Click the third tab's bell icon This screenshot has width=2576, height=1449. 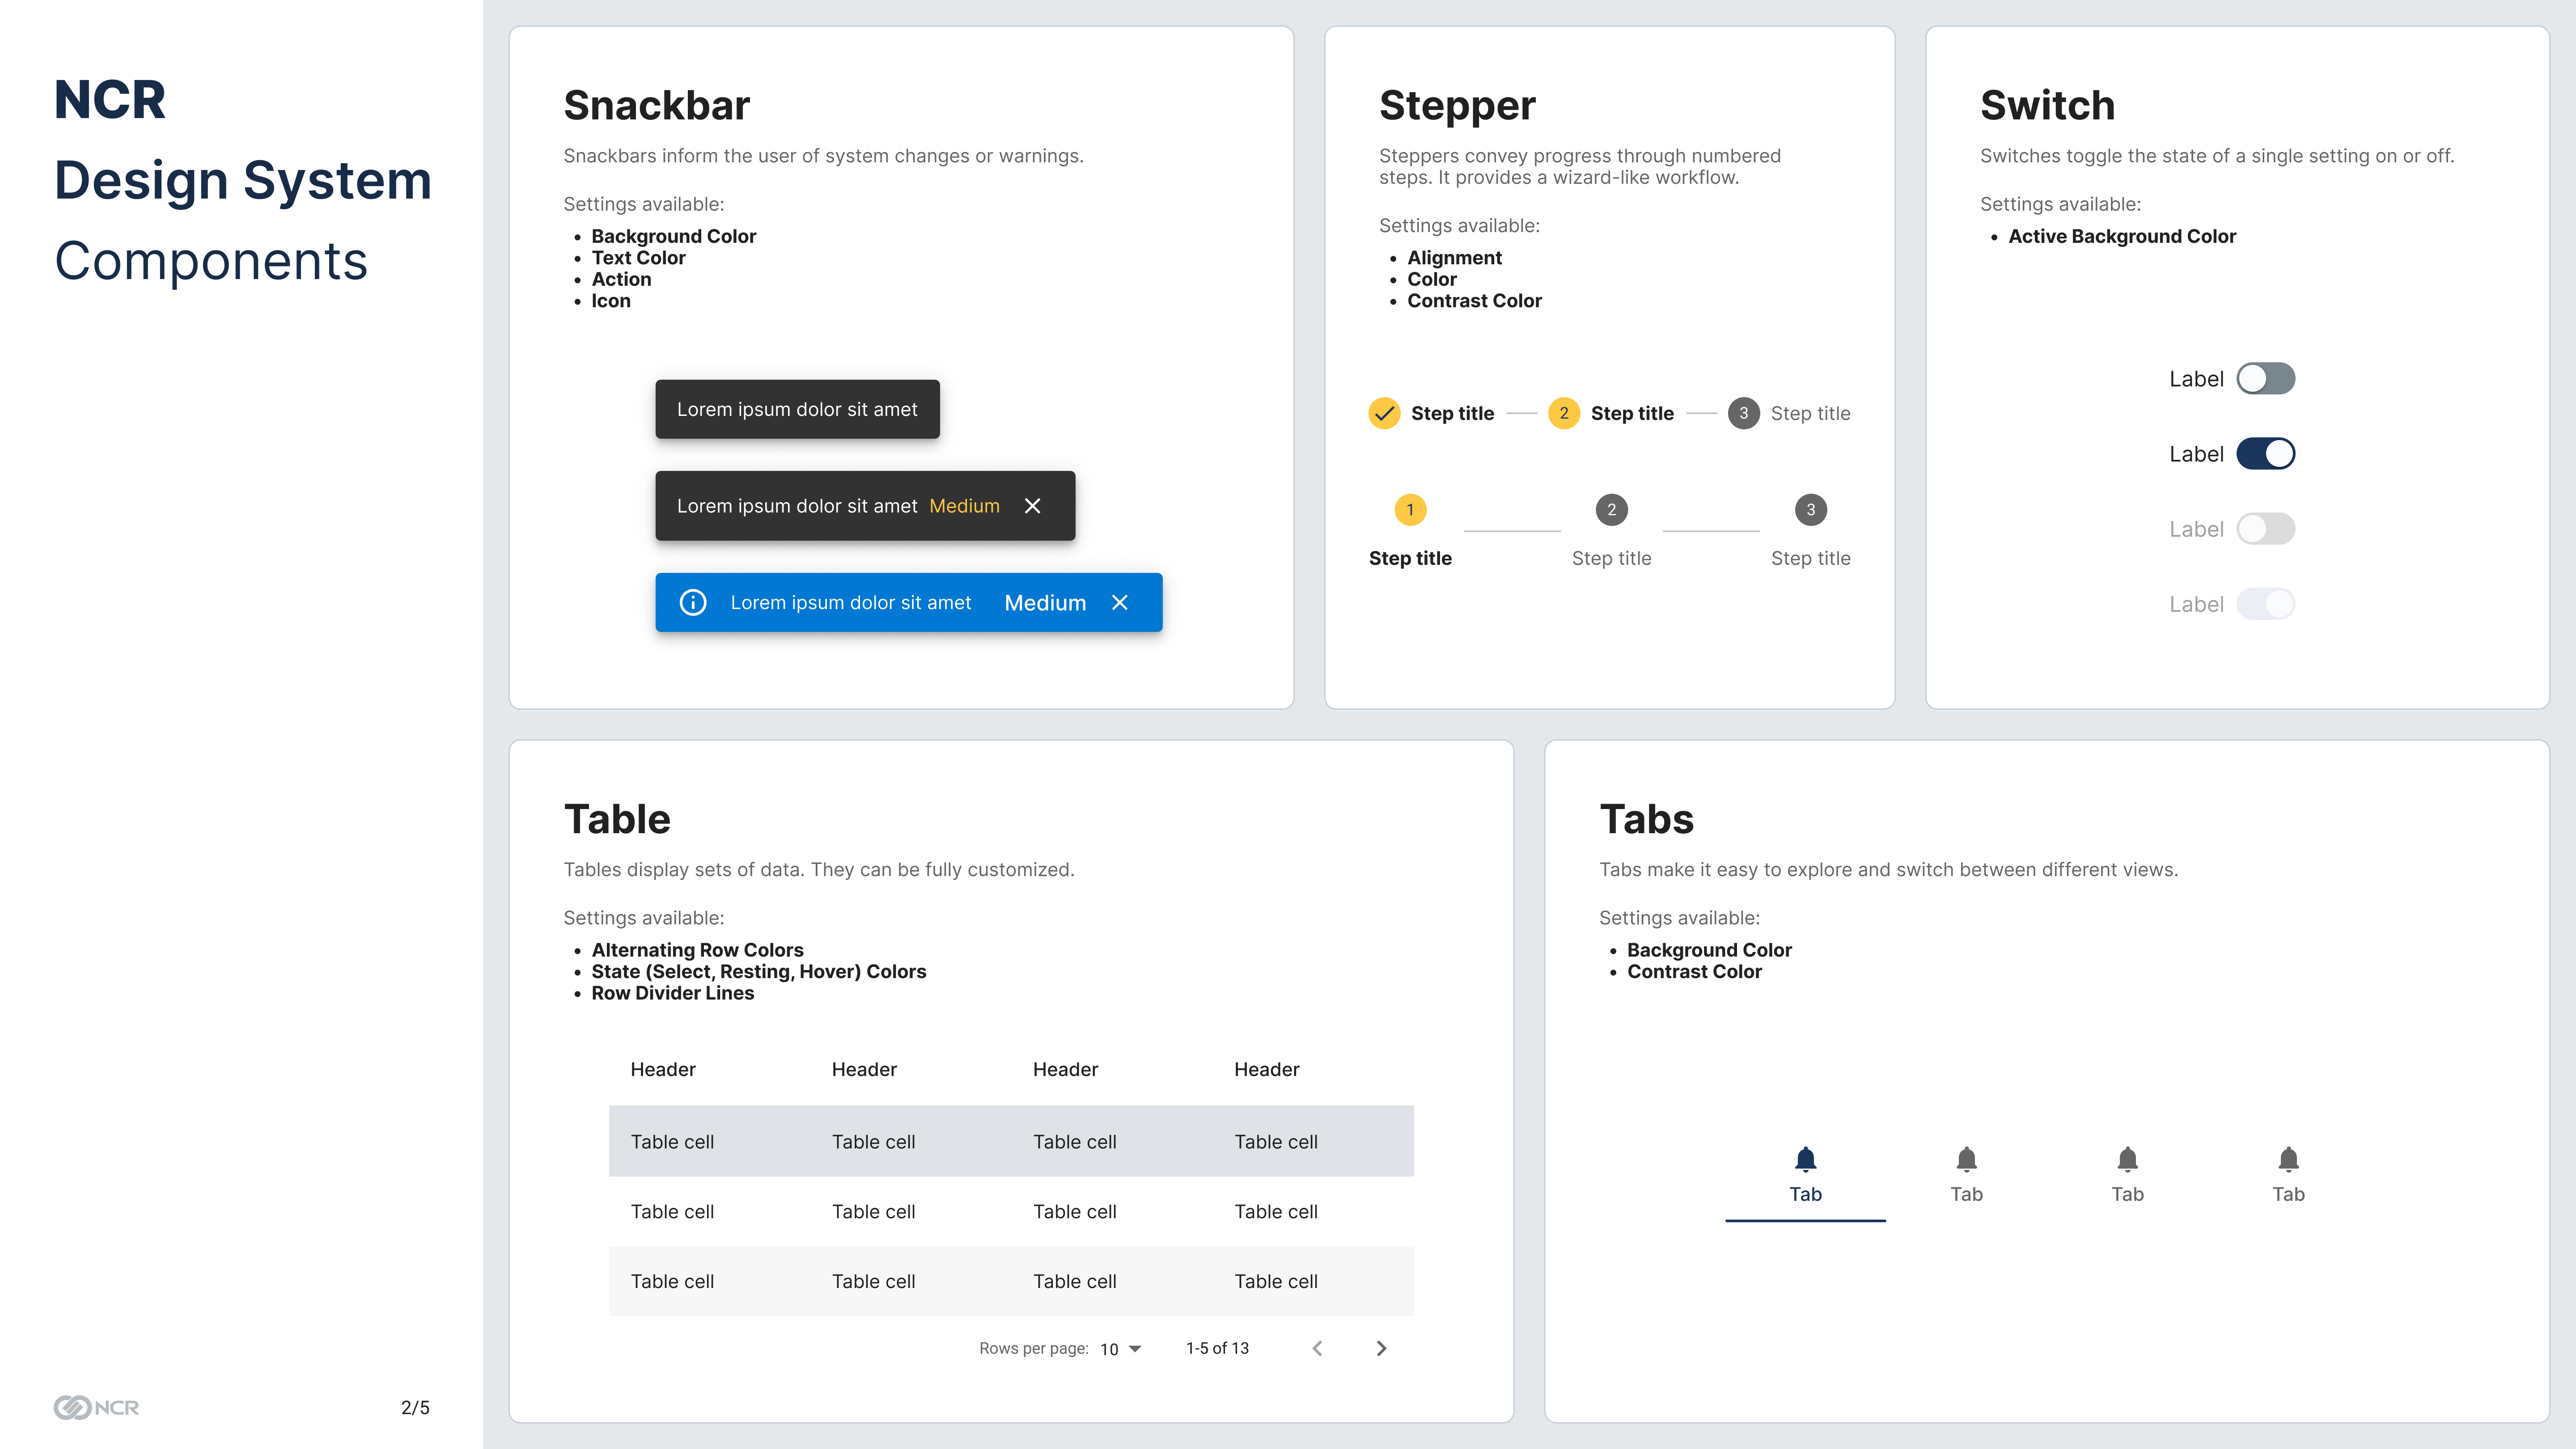(x=2127, y=1159)
